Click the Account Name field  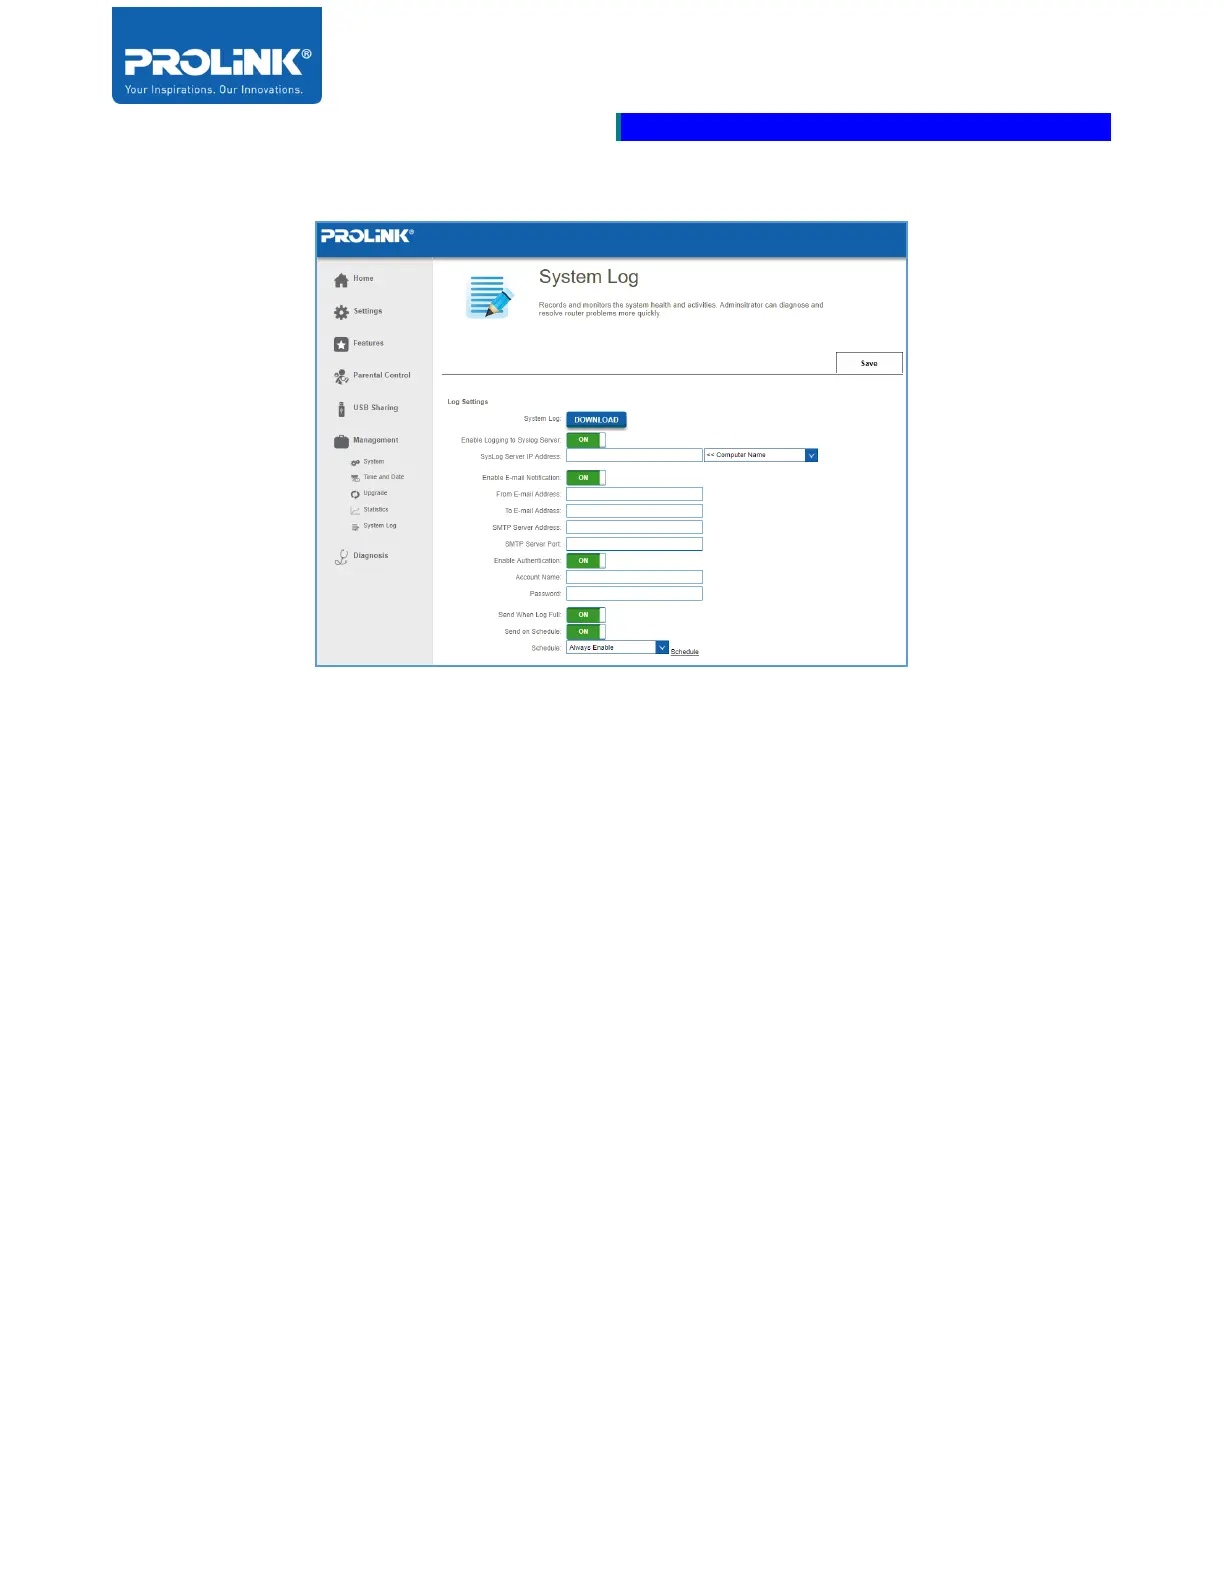coord(634,577)
